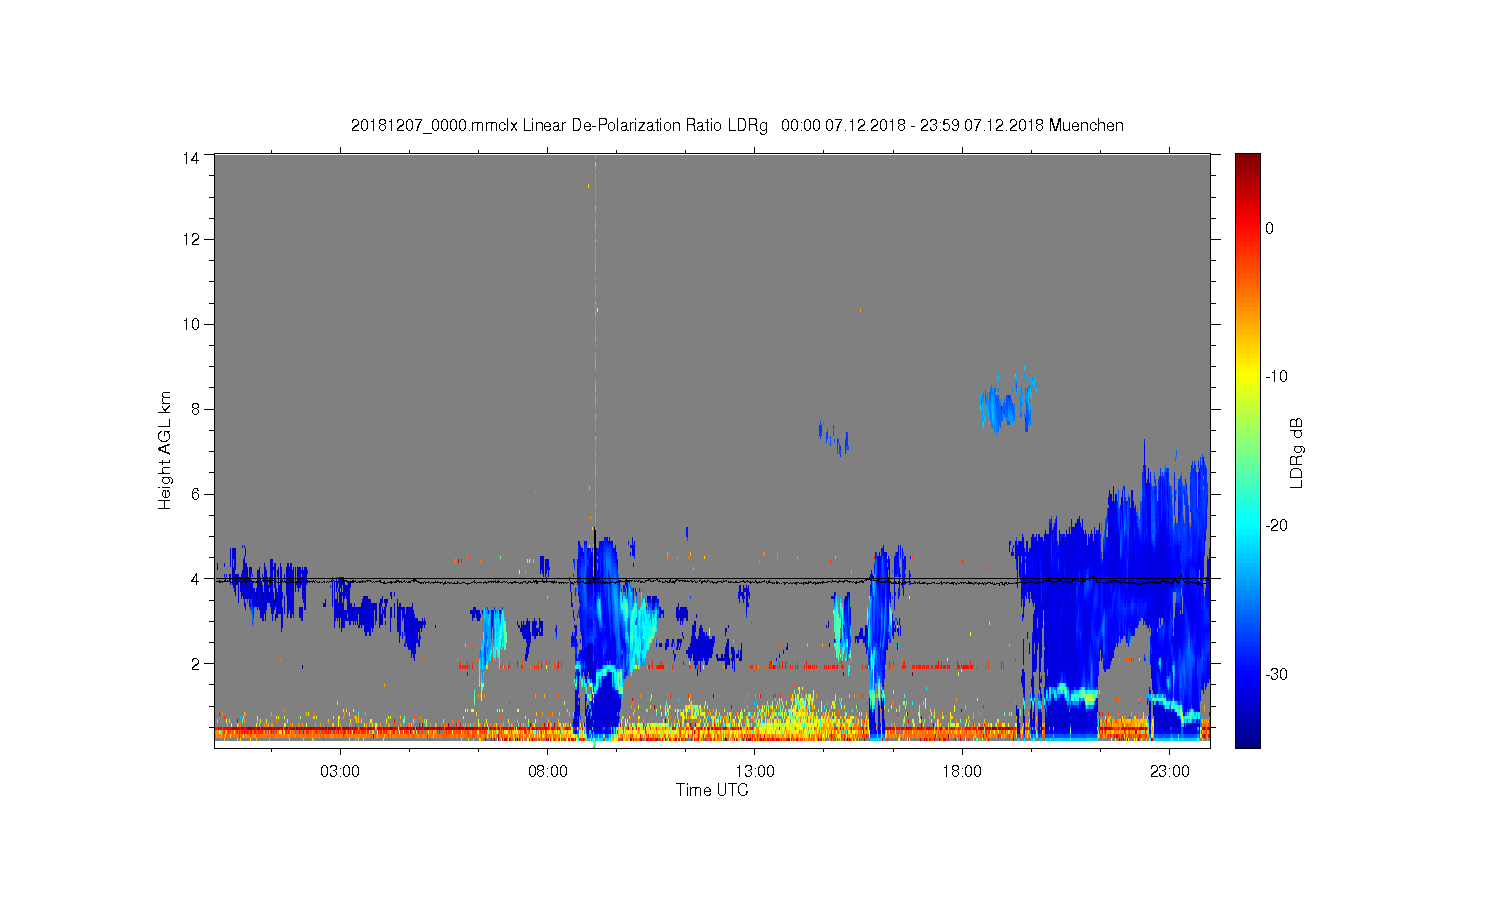Click the 4 km height tick label
The width and height of the screenshot is (1500, 900).
tap(195, 578)
